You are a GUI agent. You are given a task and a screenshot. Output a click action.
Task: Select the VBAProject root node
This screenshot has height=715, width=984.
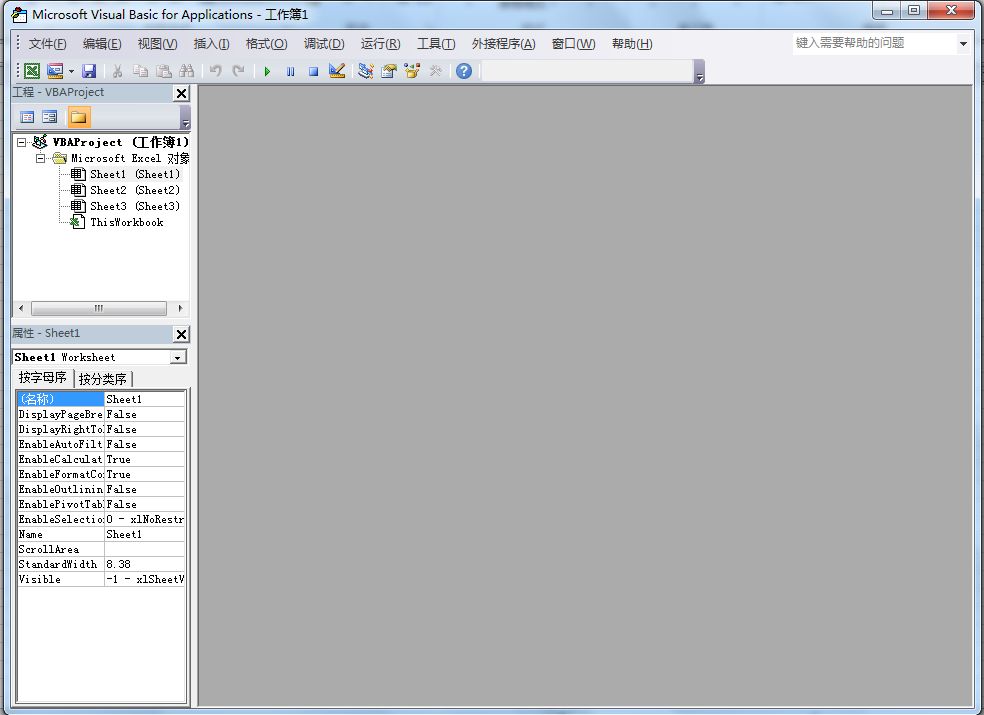(x=120, y=142)
